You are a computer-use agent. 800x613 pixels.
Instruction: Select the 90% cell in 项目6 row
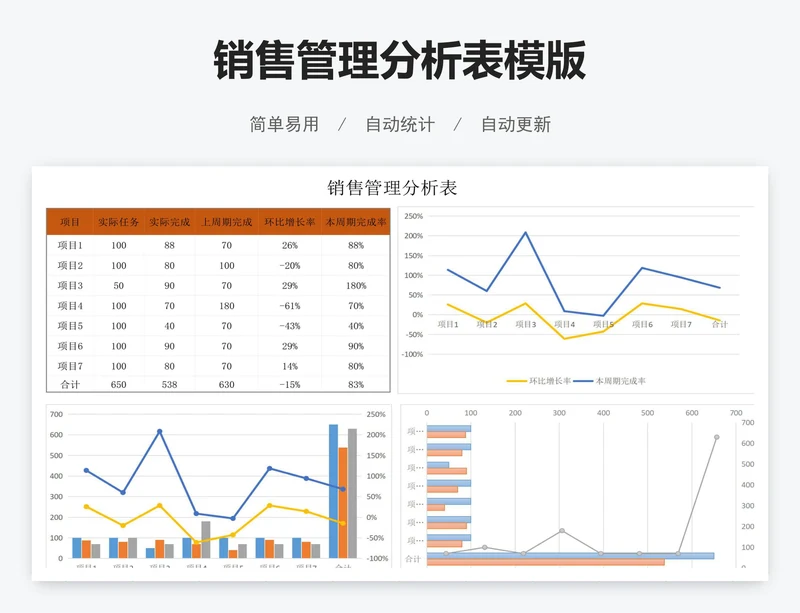(356, 346)
